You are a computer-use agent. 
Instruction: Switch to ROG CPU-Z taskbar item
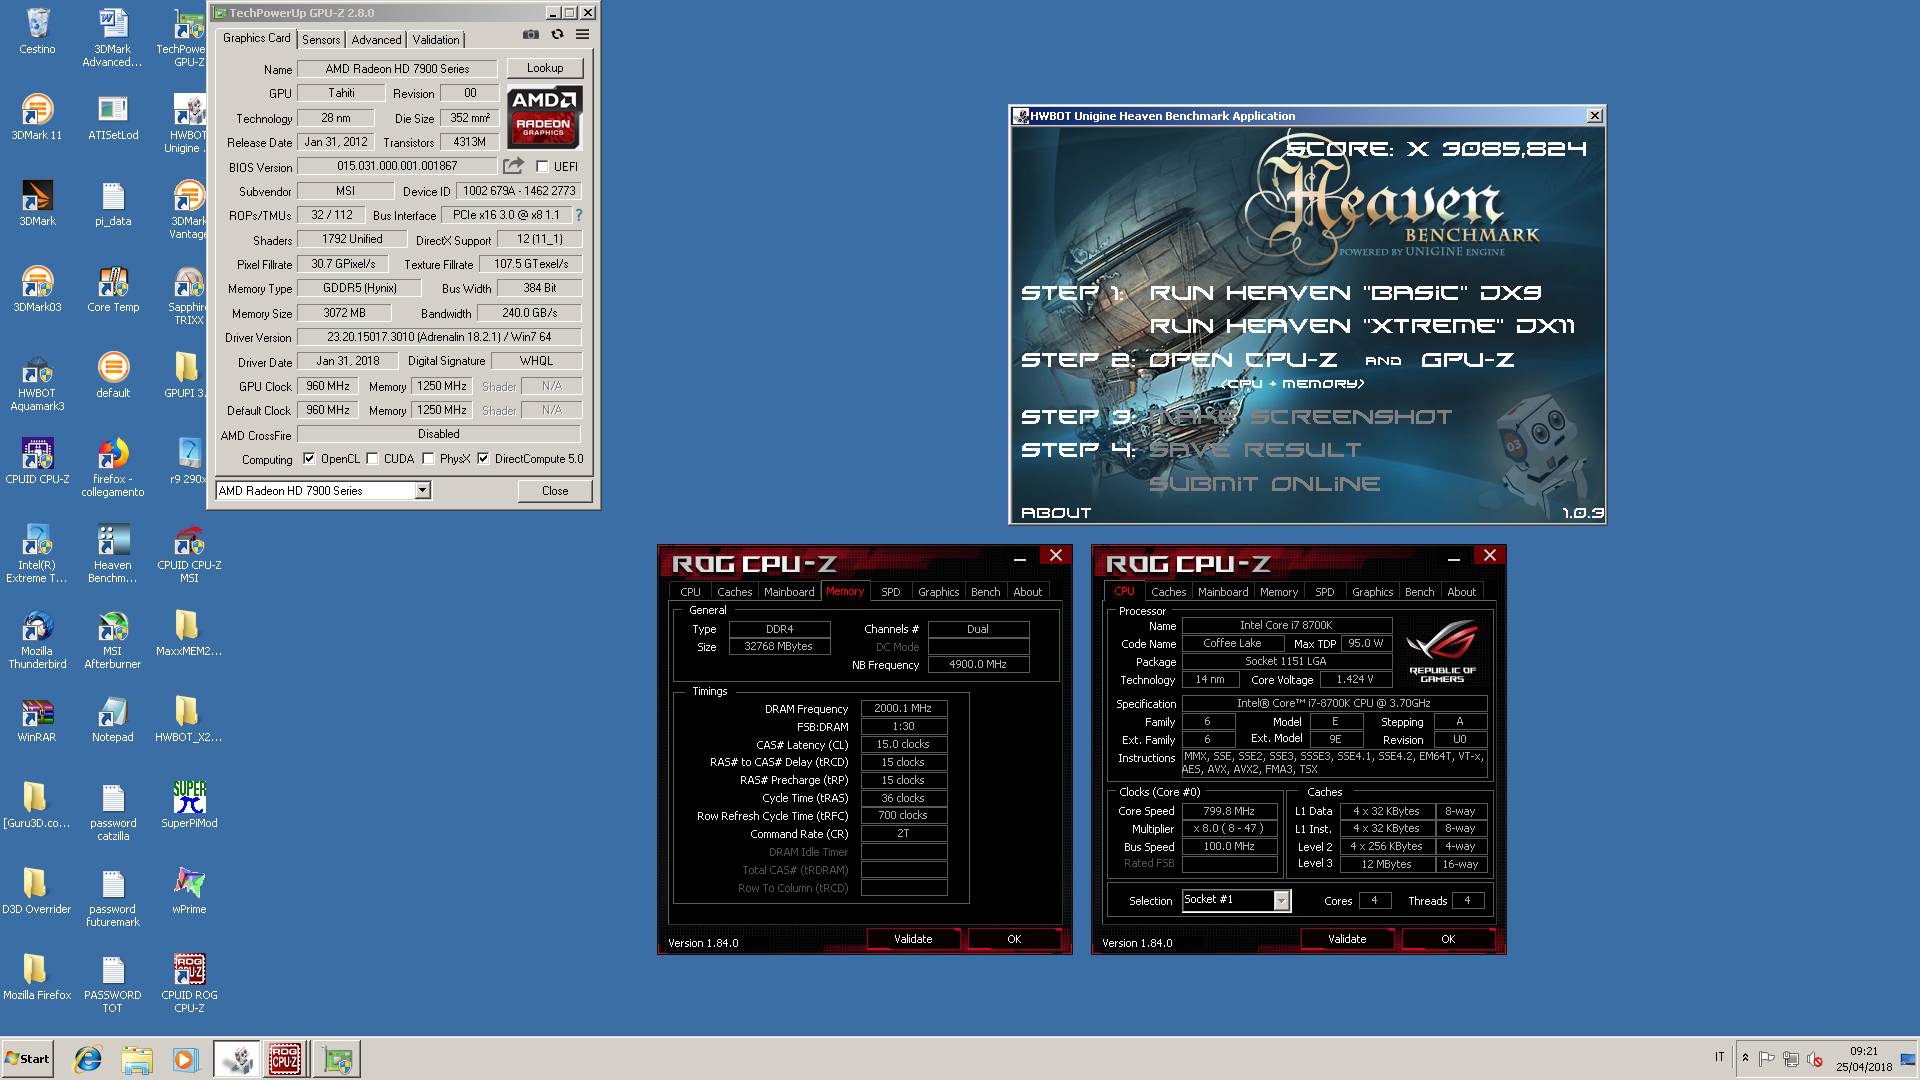pos(285,1059)
